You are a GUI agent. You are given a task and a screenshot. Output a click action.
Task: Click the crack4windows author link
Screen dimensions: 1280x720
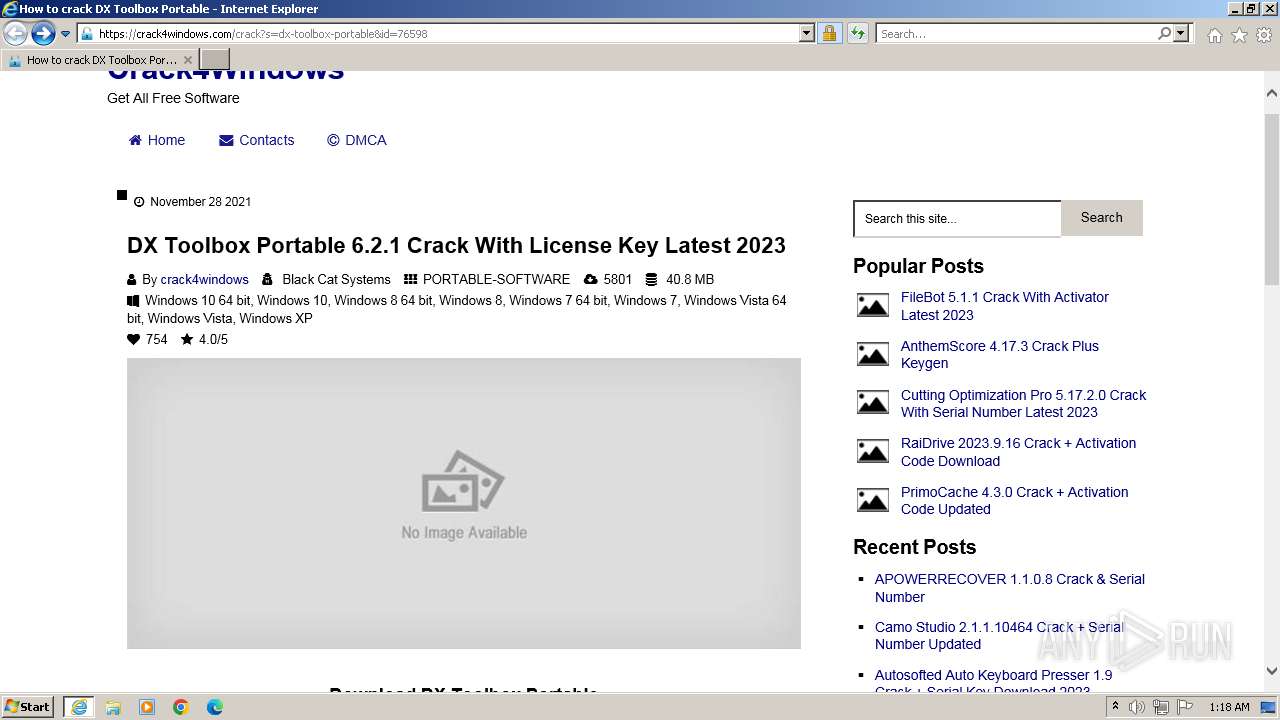point(204,280)
